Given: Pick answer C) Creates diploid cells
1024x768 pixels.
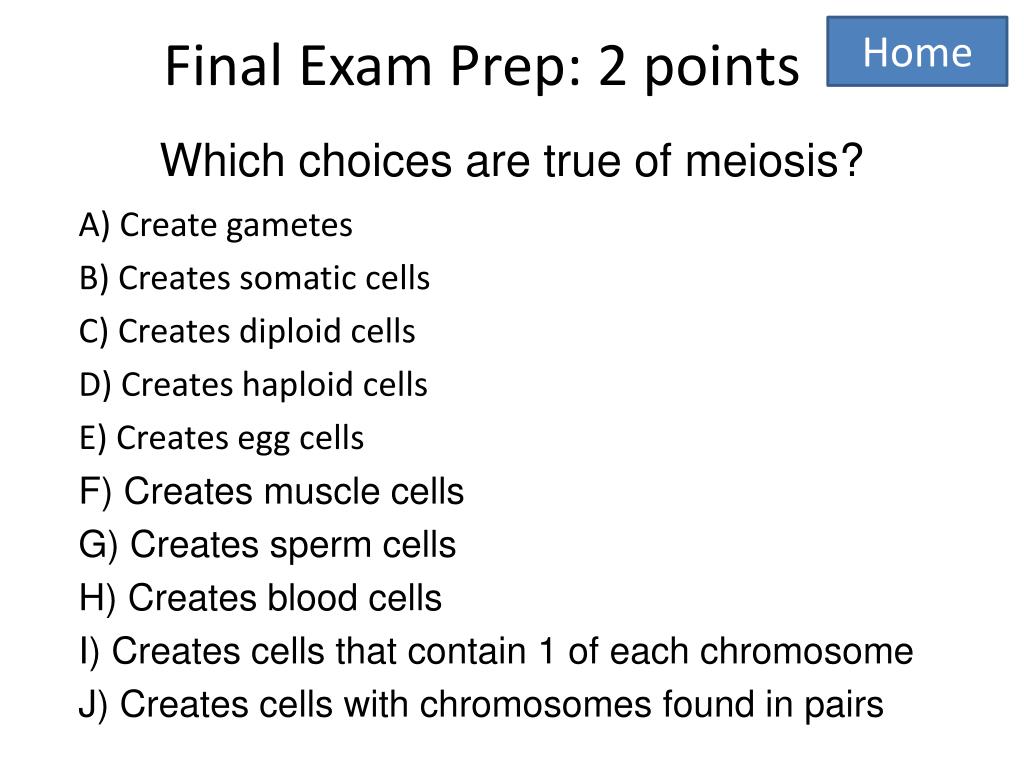Looking at the screenshot, I should pos(247,331).
